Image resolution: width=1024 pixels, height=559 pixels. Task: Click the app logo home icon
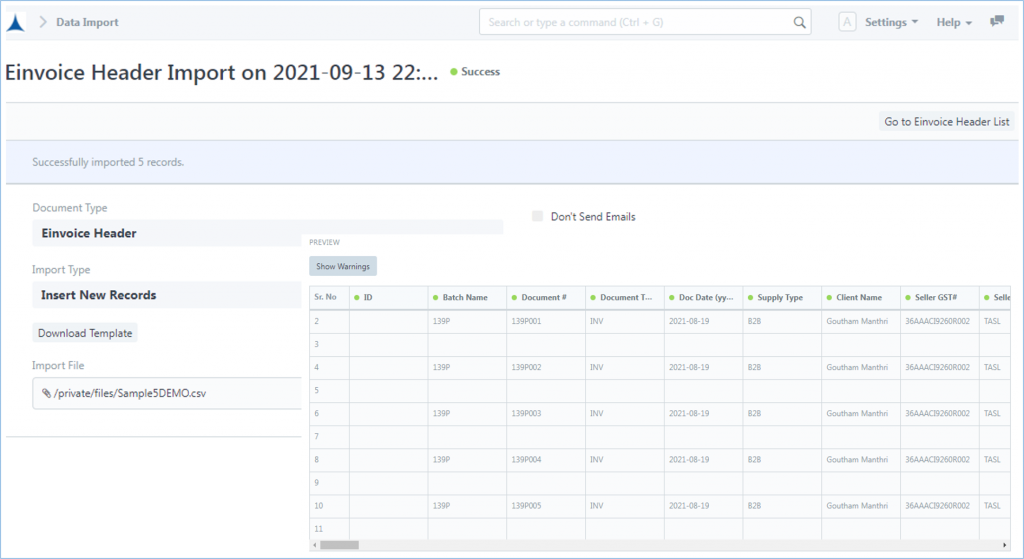pos(16,23)
